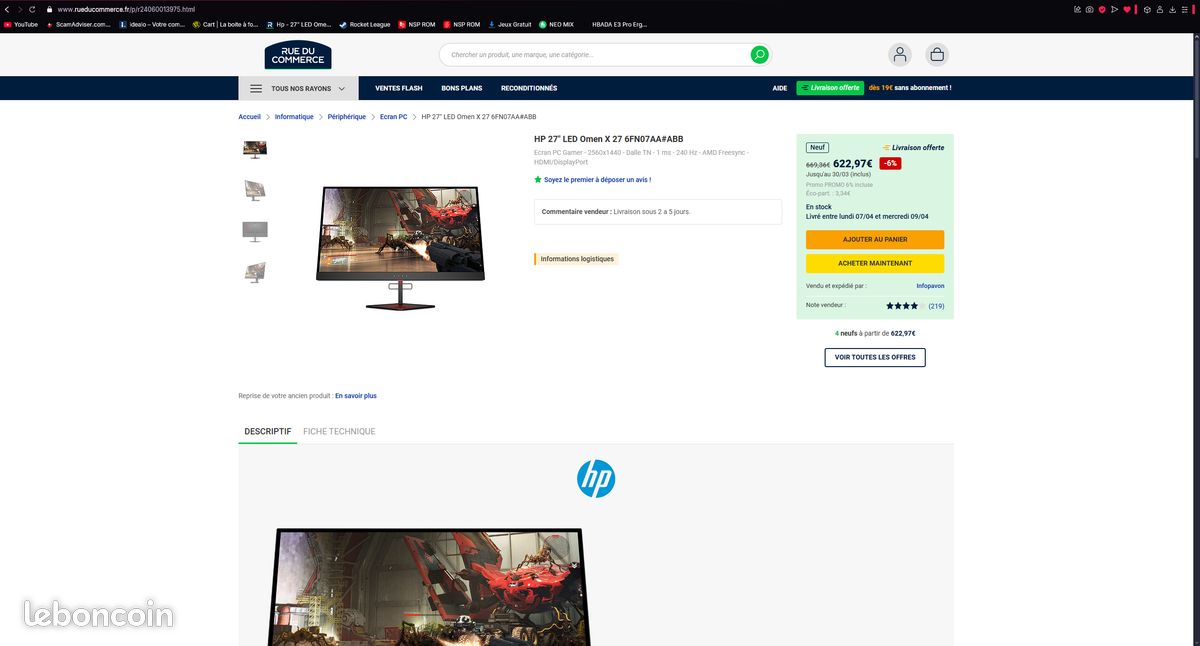1200x646 pixels.
Task: Expand the TOUS NOS RAYONS menu
Action: coord(298,88)
